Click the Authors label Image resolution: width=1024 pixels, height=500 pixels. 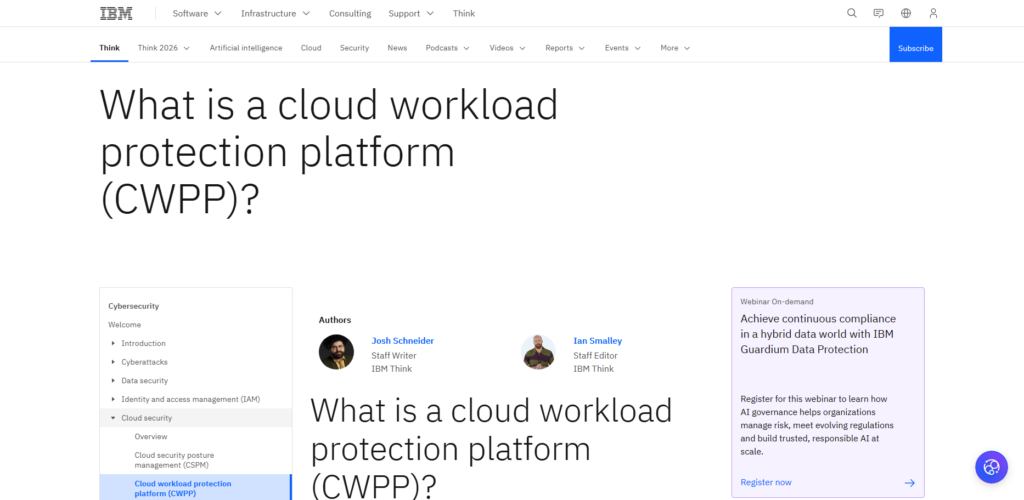click(335, 320)
